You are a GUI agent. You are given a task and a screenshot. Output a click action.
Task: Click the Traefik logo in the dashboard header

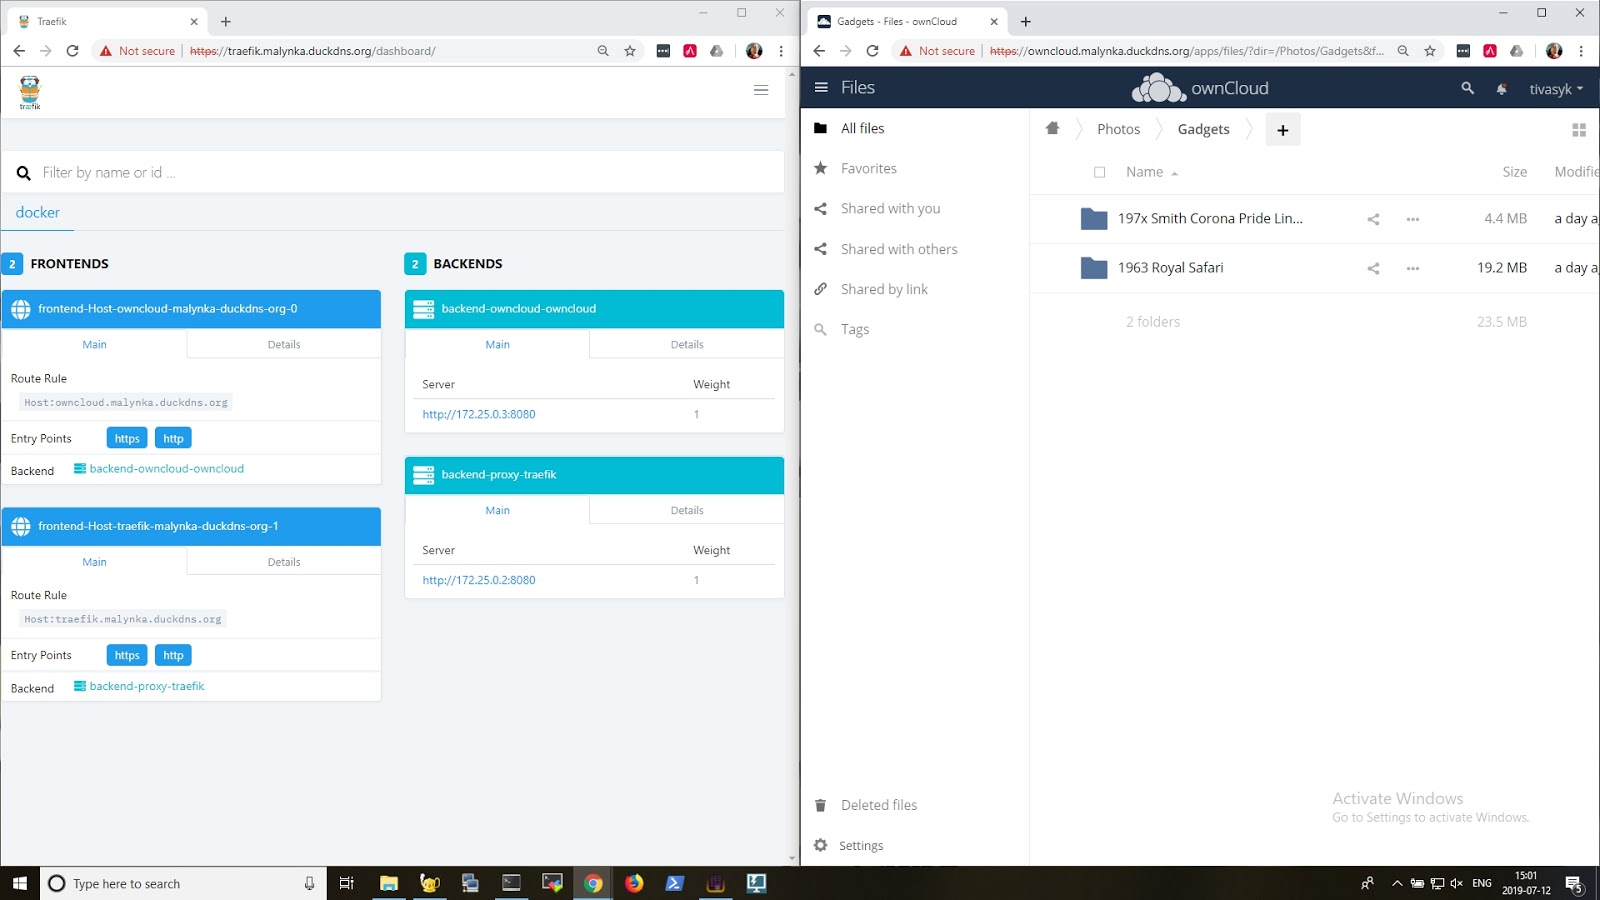(30, 92)
